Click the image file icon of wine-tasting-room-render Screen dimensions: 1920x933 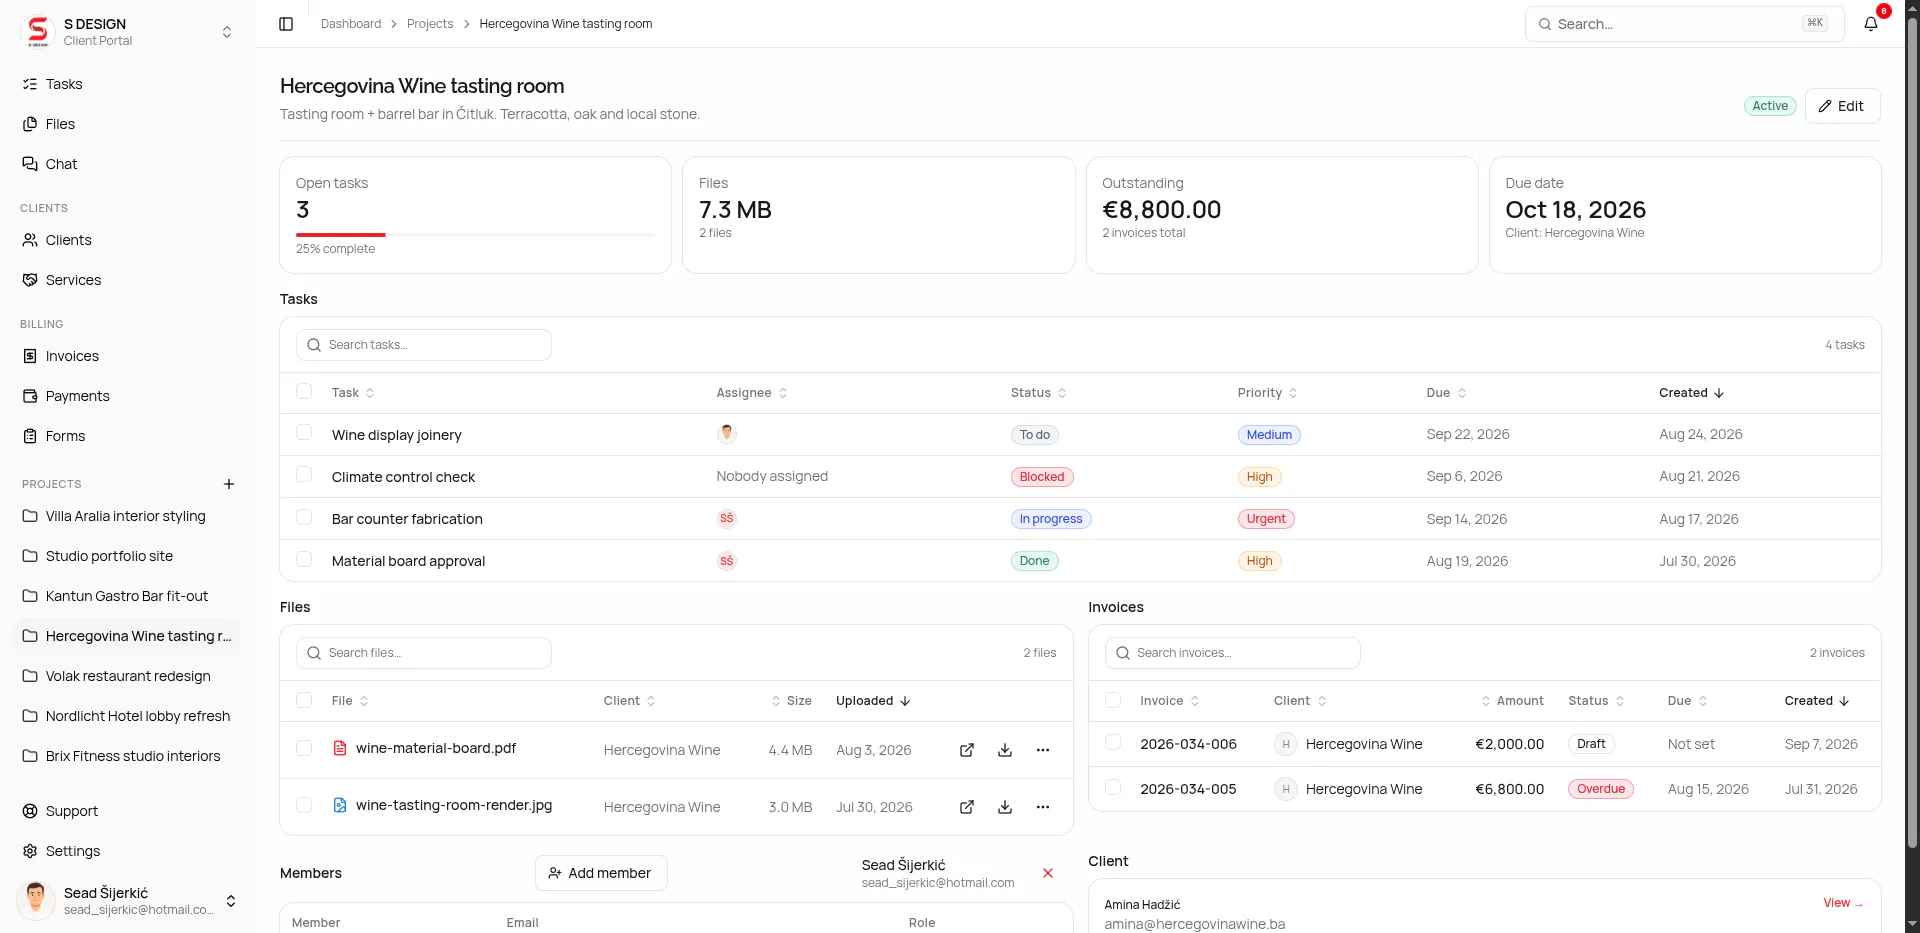tap(340, 805)
